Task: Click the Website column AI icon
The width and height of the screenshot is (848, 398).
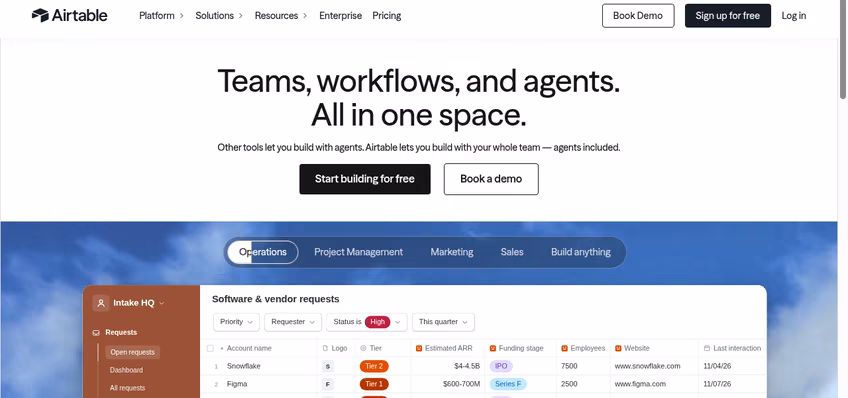Action: click(618, 348)
